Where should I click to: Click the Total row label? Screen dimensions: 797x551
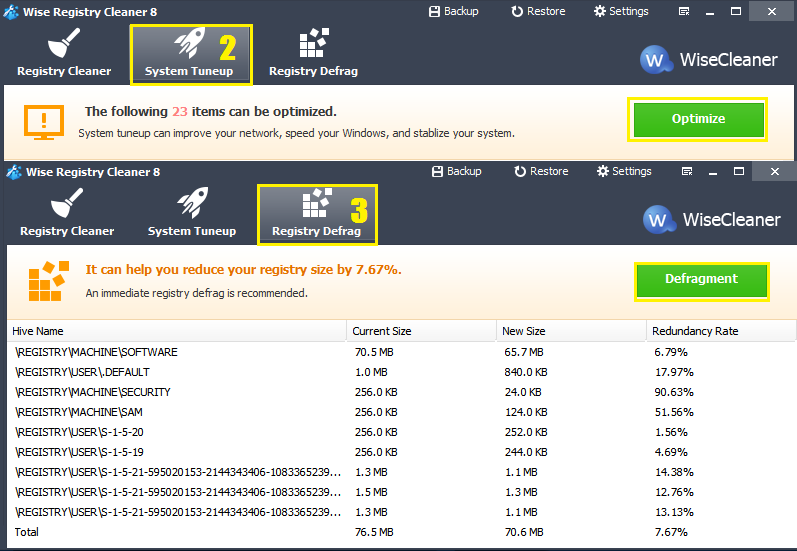26,532
